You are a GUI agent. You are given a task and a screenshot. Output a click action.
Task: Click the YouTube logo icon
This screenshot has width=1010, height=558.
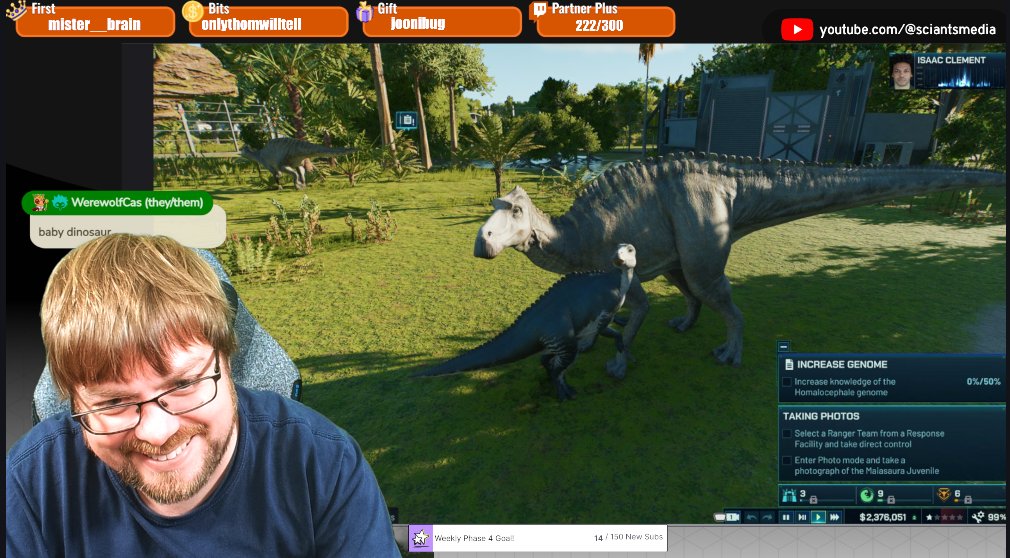pos(797,30)
